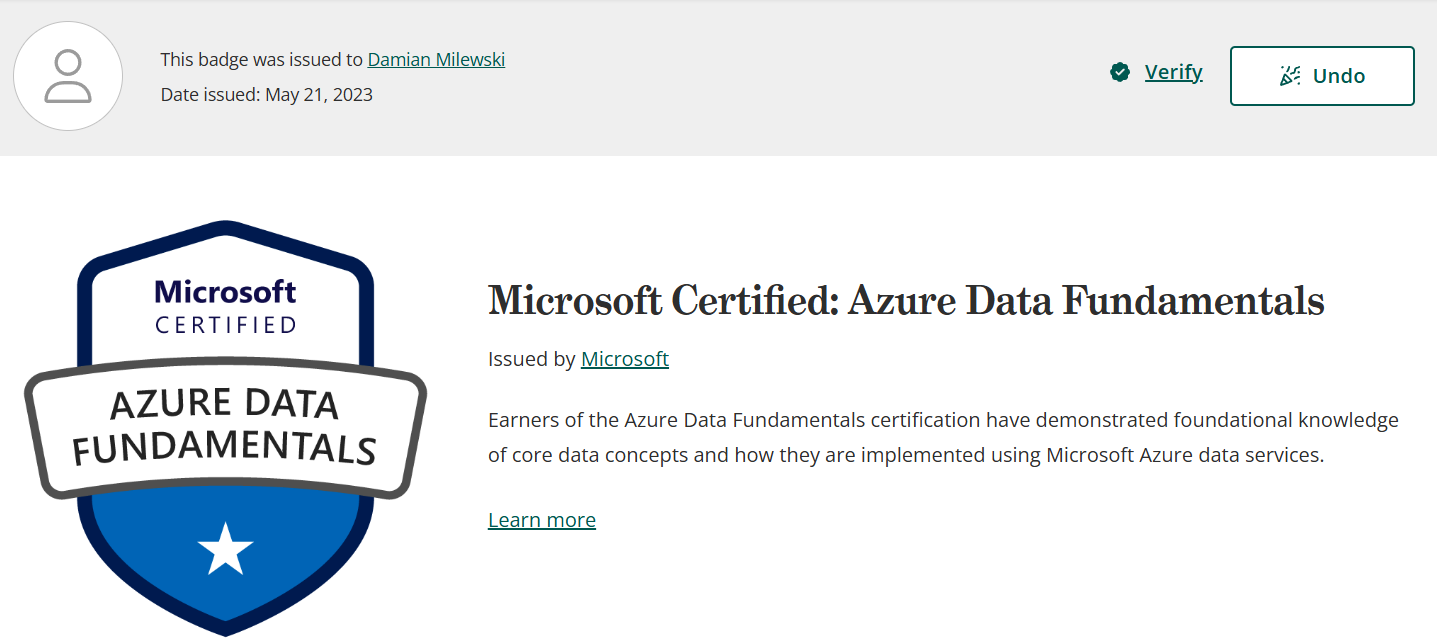This screenshot has height=642, width=1437.
Task: Follow the Learn more link
Action: pos(541,520)
